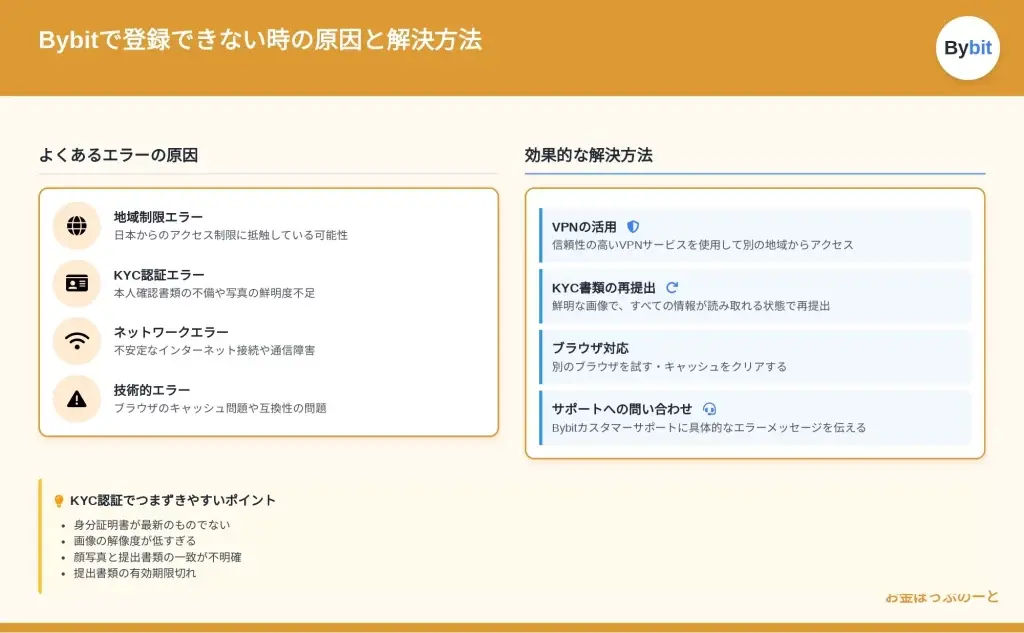Click the よくあるエラーの原因 heading
Image resolution: width=1024 pixels, height=633 pixels.
(x=118, y=155)
